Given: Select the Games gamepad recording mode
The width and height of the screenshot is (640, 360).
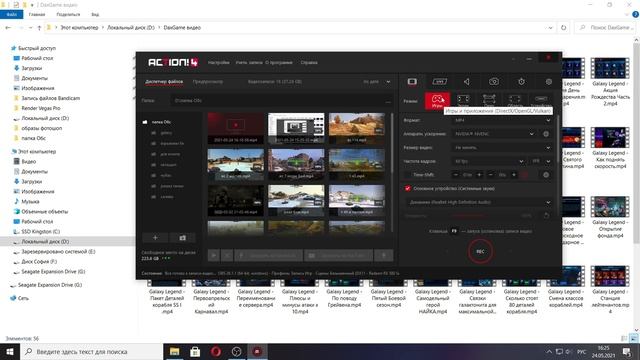Looking at the screenshot, I should tap(437, 100).
